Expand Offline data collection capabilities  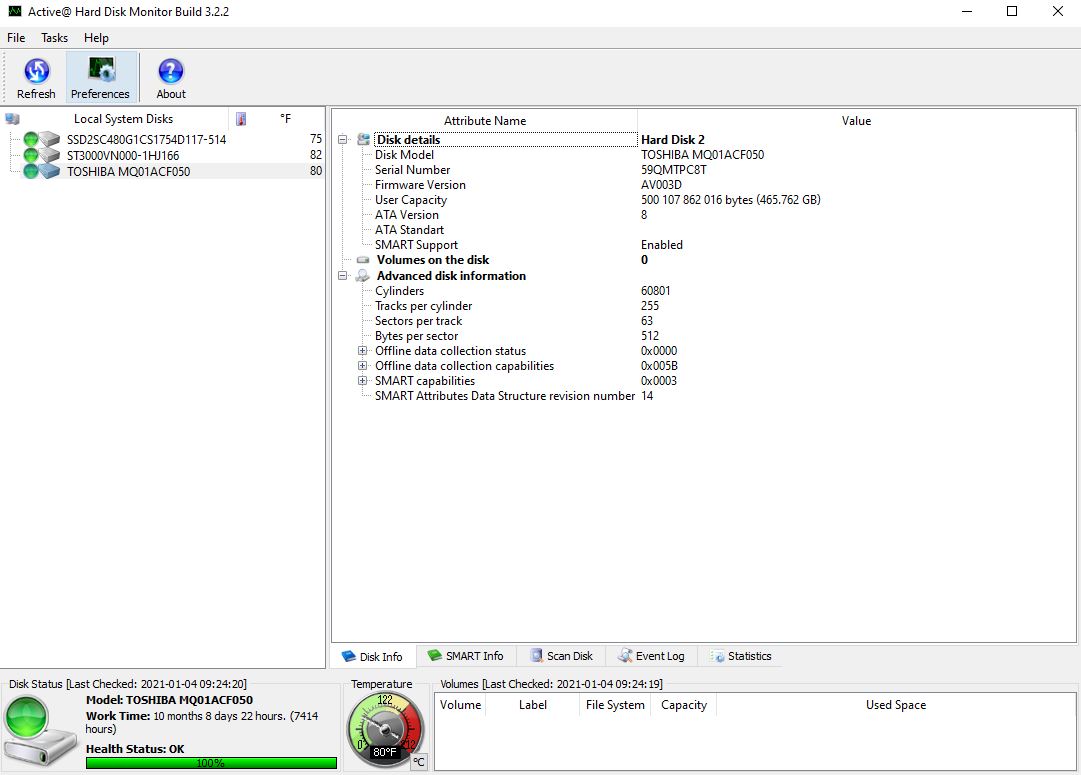click(363, 366)
